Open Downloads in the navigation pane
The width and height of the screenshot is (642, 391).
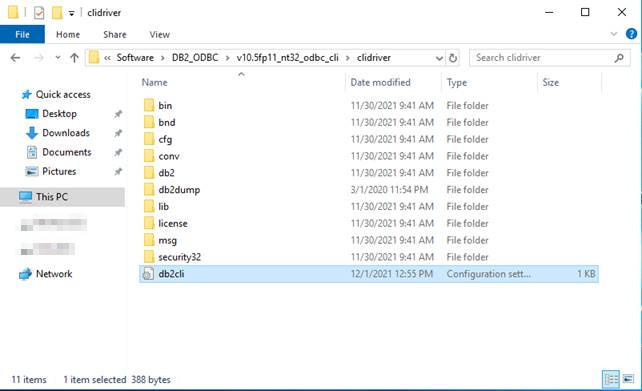58,133
